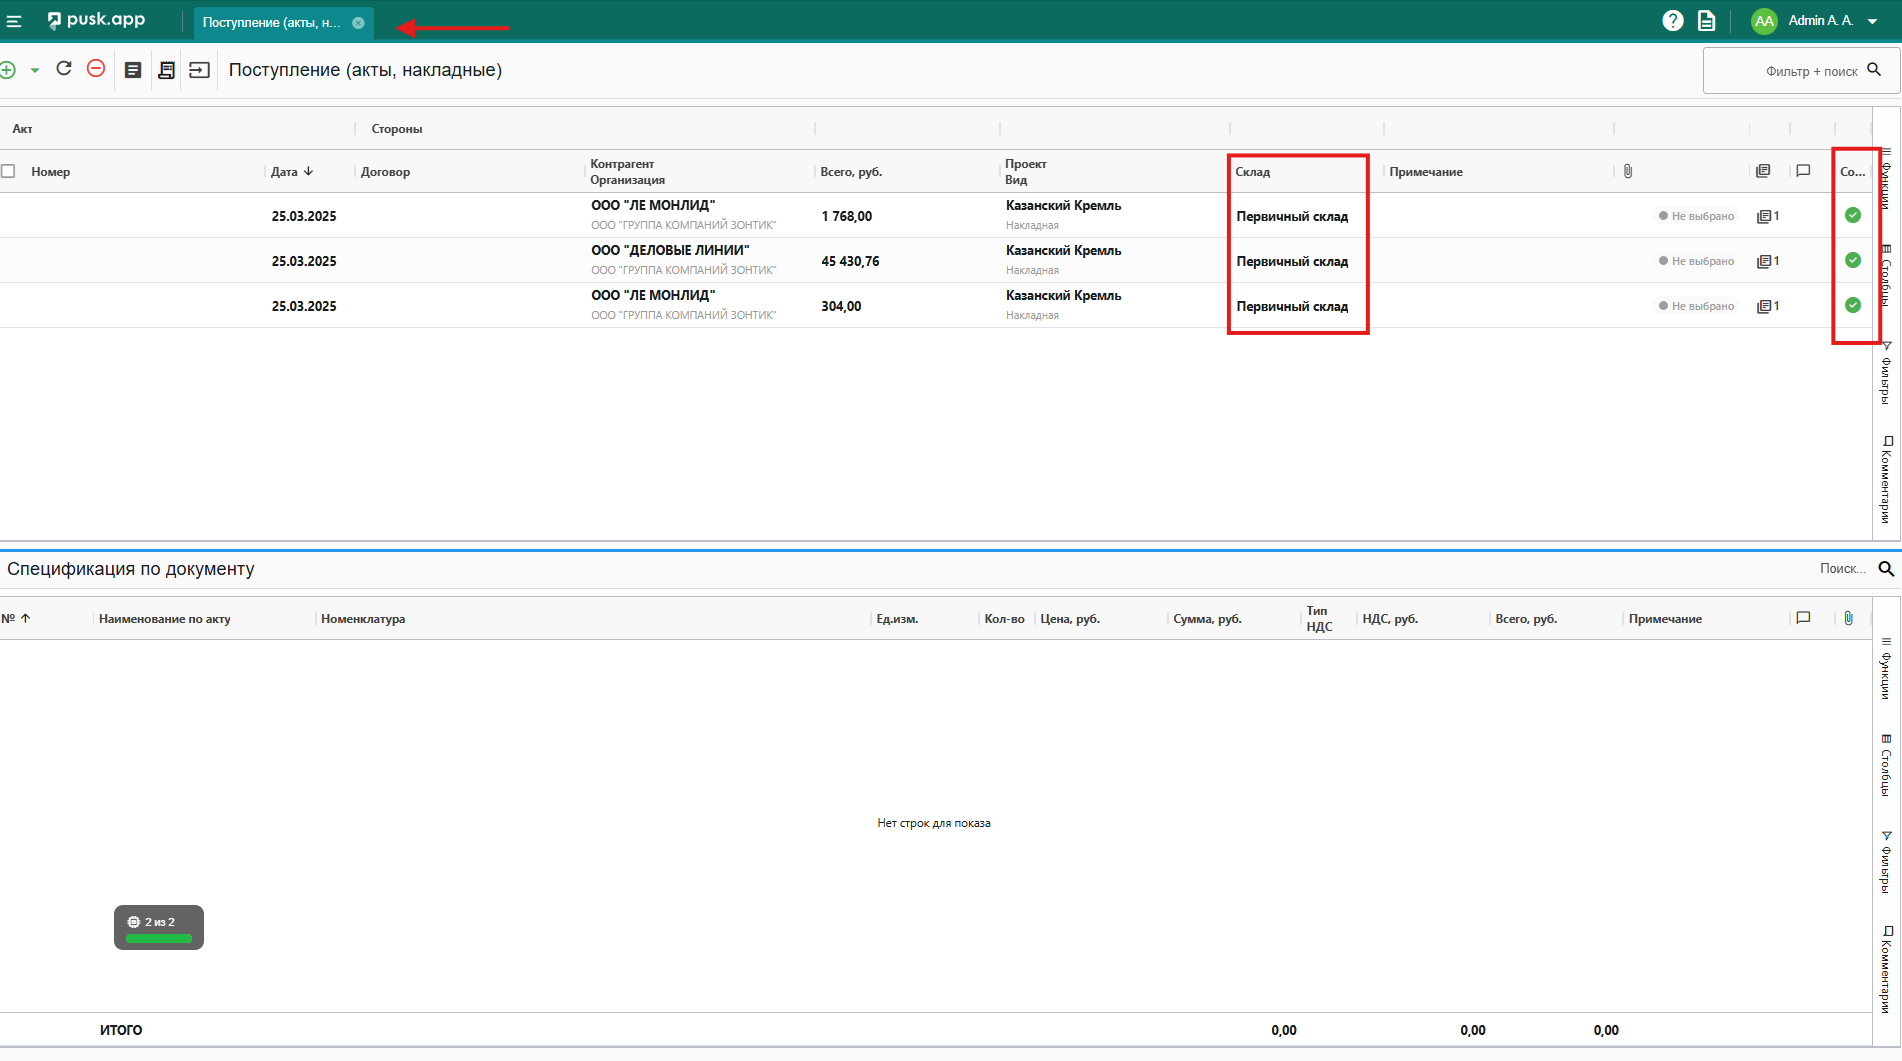Screen dimensions: 1902x1061
Task: Close the Поступление tab
Action: tap(358, 23)
